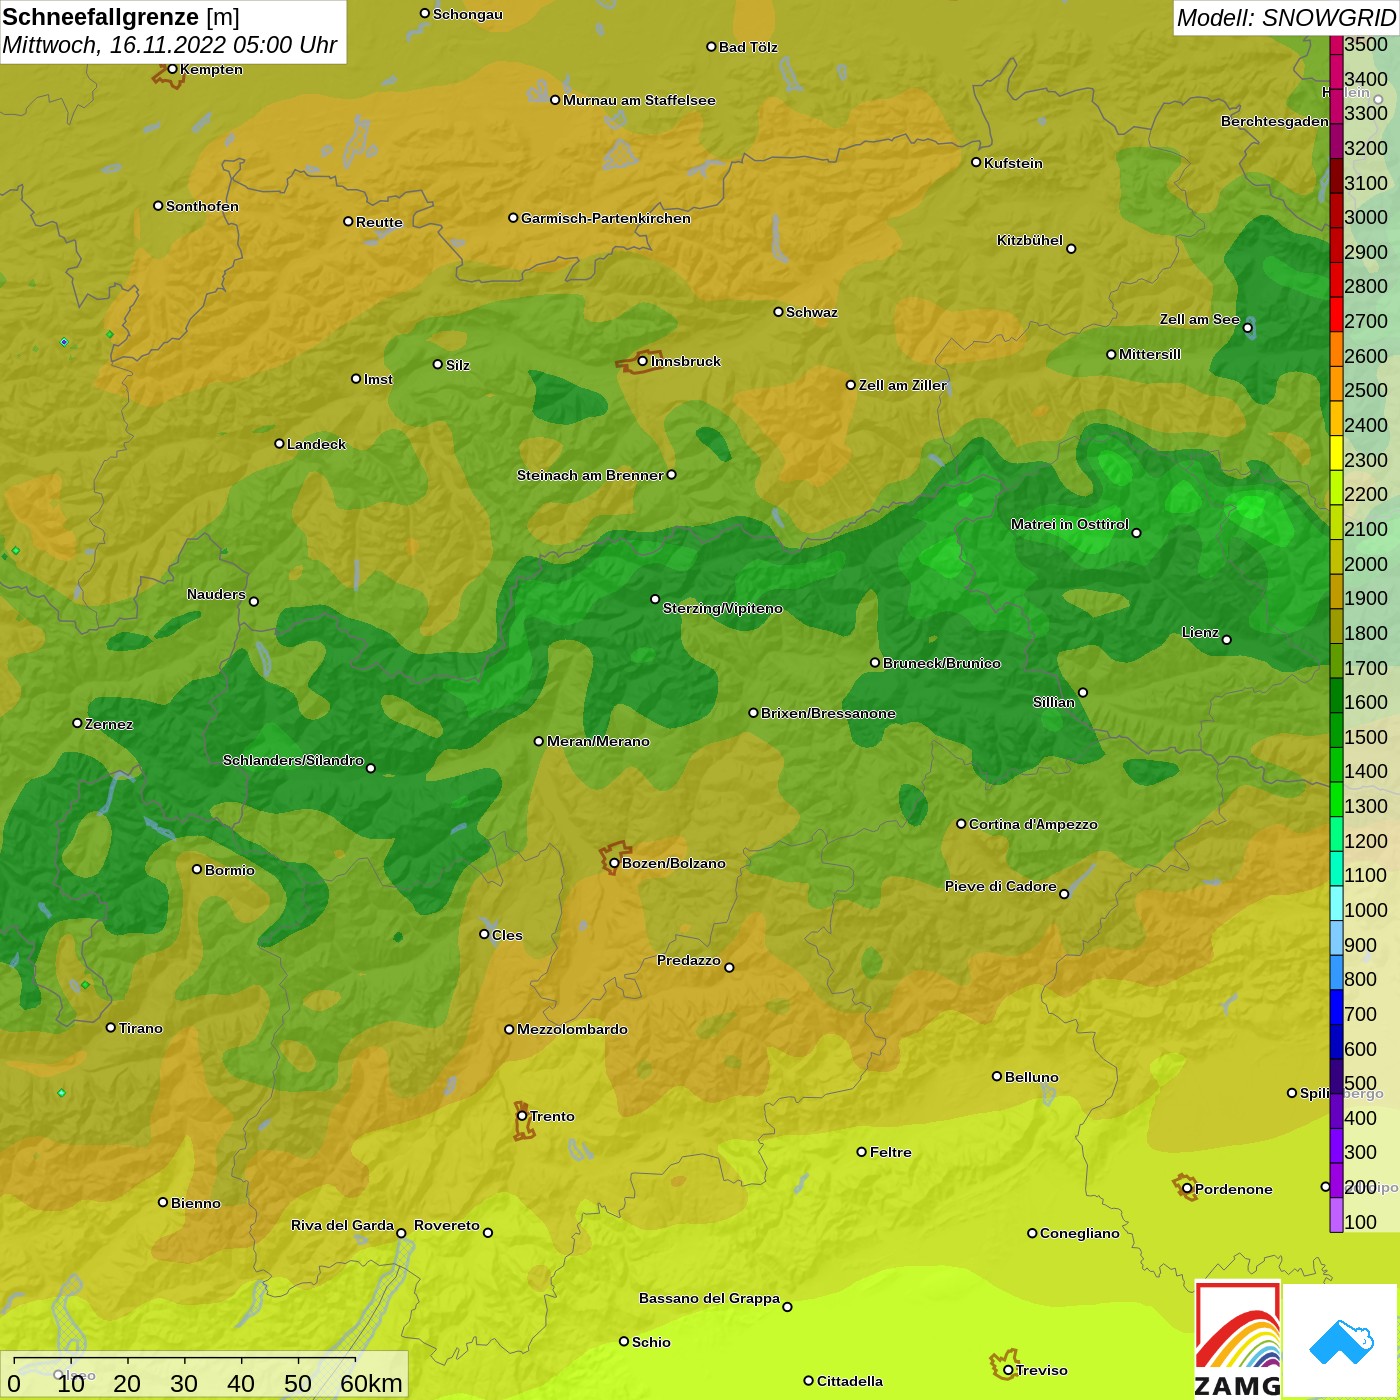Click the Zernez location dot
1400x1400 pixels.
tap(77, 723)
